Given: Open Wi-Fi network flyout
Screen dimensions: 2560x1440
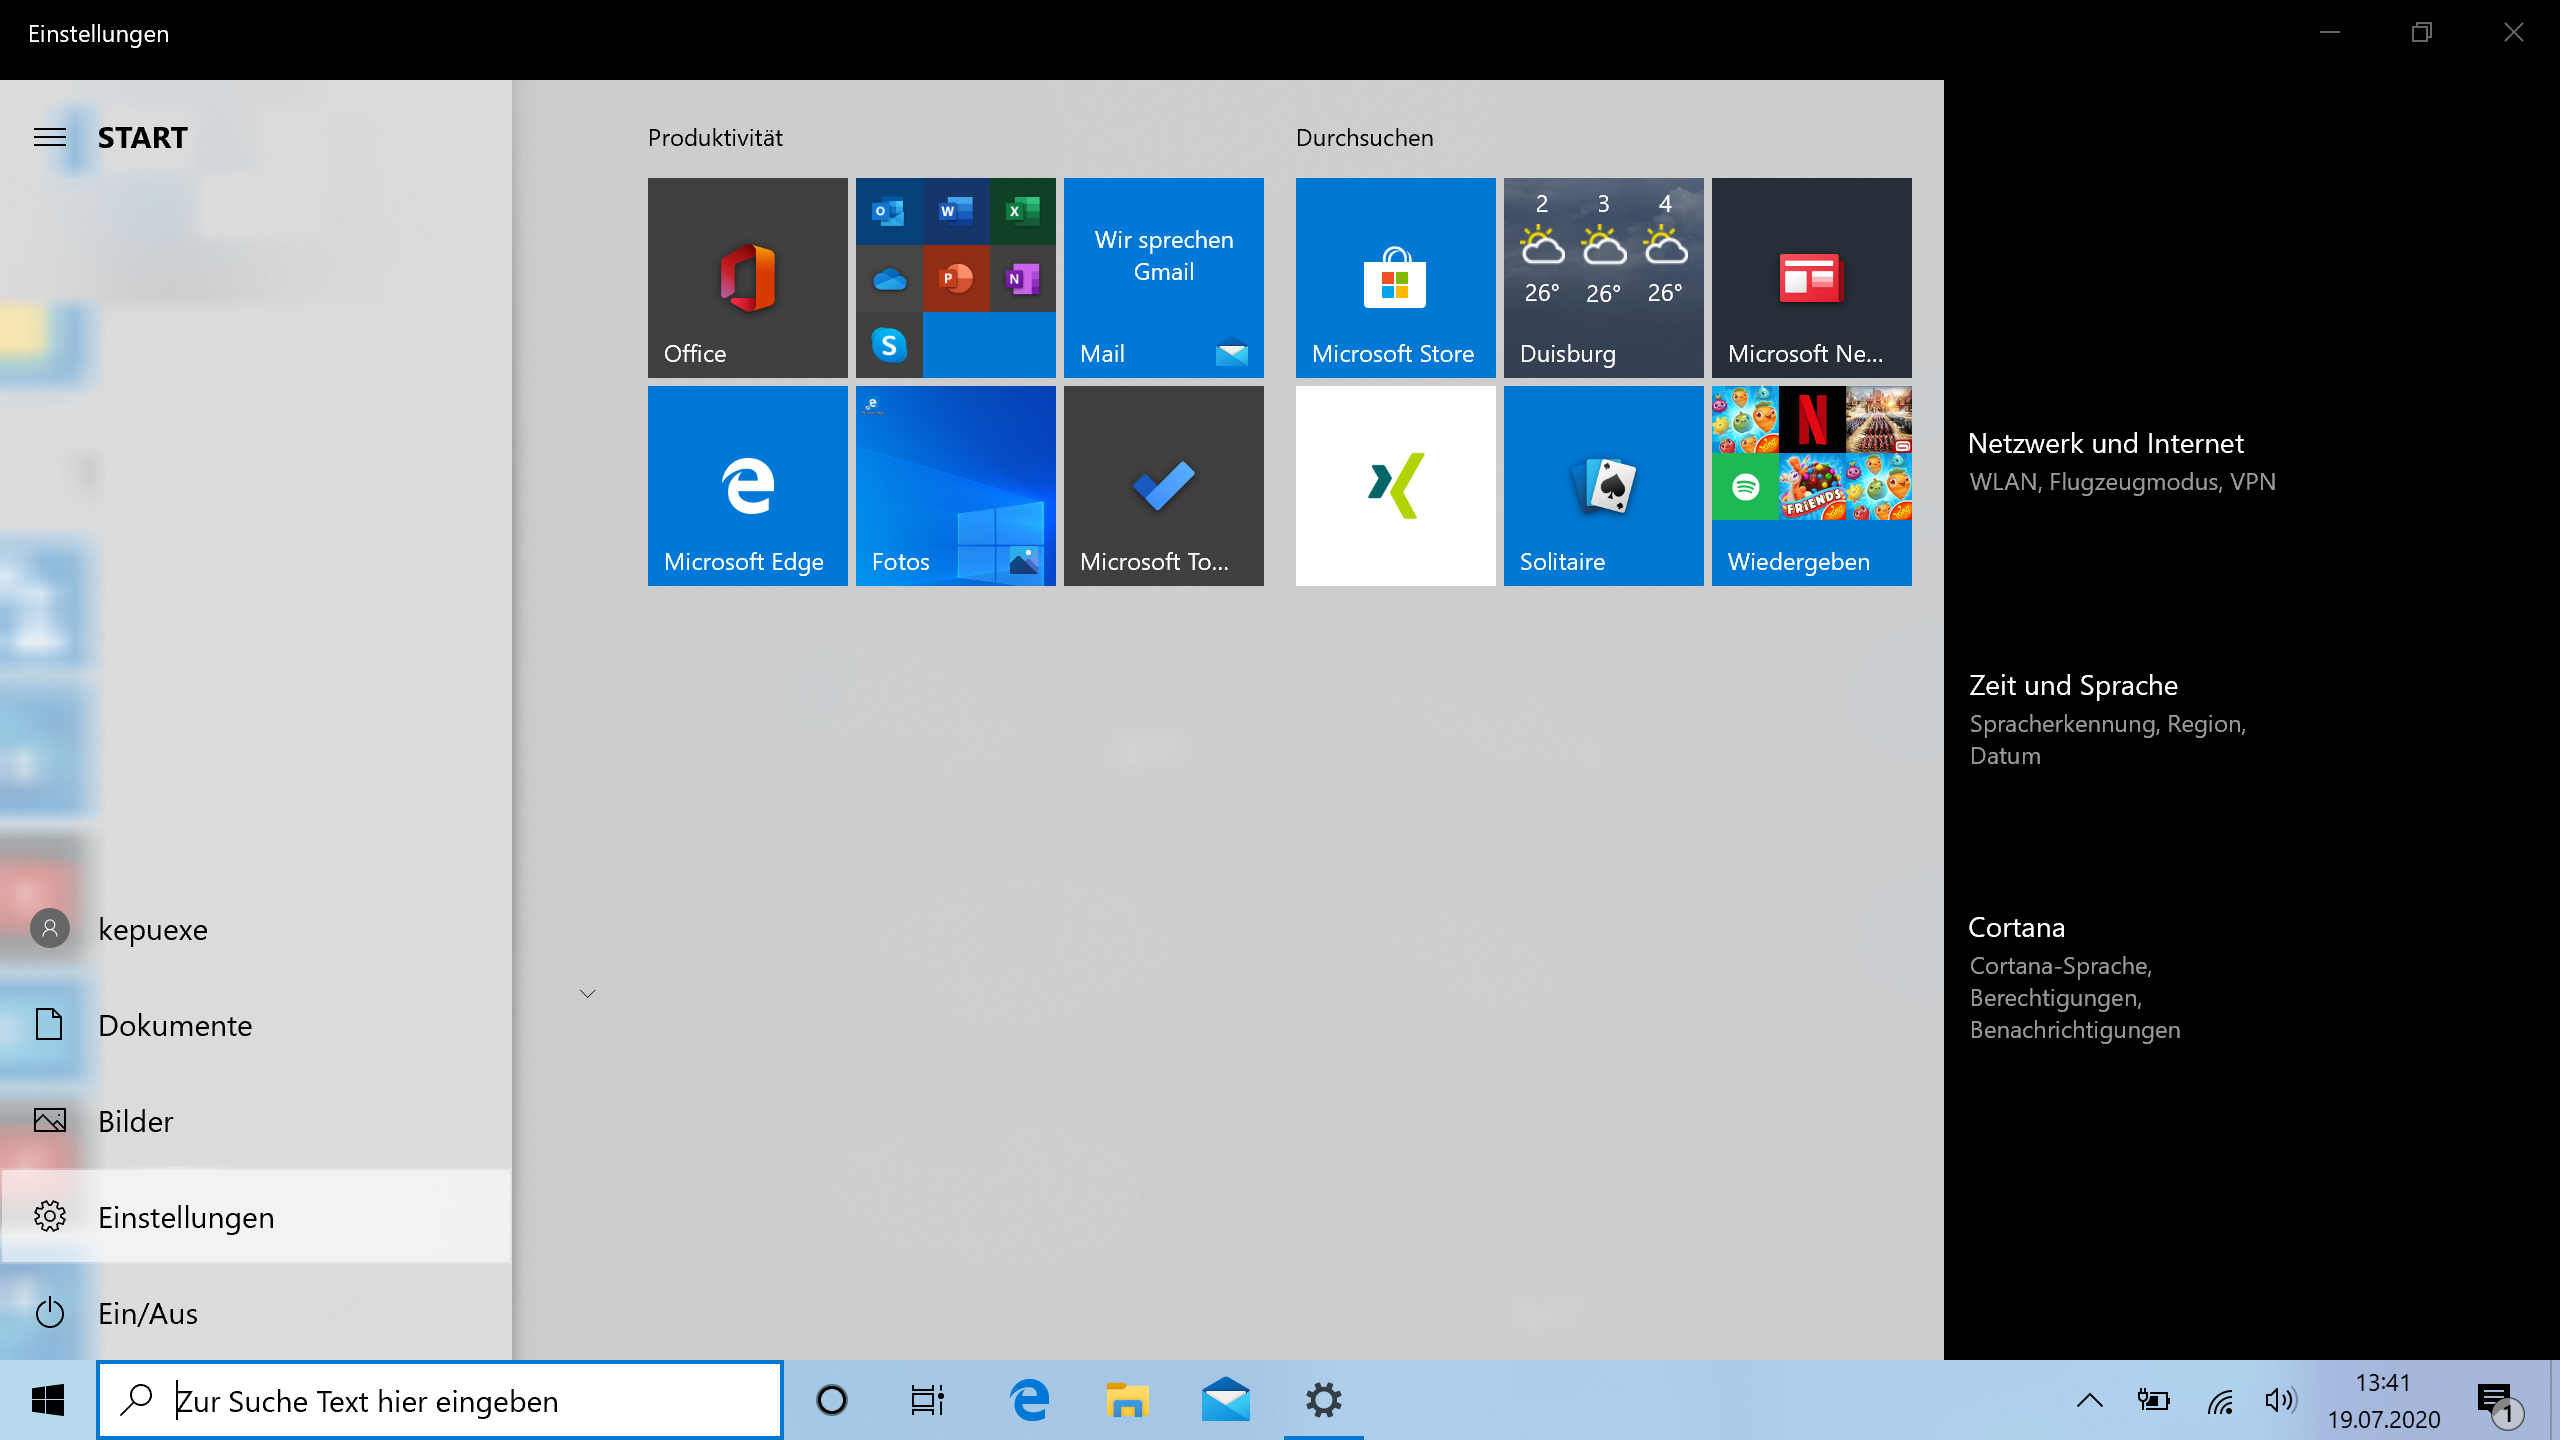Looking at the screenshot, I should [x=2220, y=1400].
